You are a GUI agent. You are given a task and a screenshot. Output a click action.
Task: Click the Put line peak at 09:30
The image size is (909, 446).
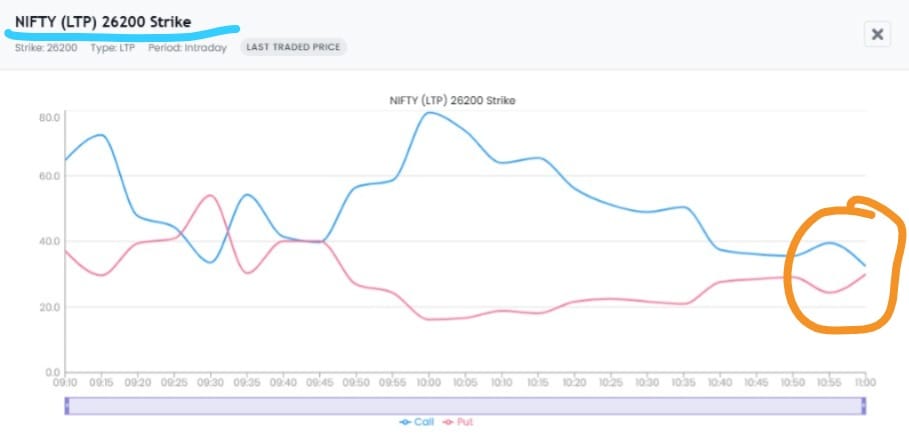coord(211,195)
